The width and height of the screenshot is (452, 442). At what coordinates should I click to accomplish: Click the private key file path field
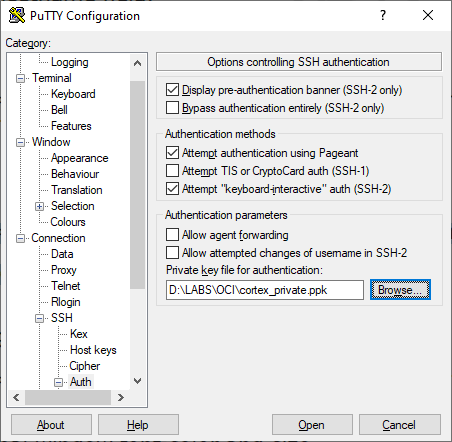[x=265, y=290]
